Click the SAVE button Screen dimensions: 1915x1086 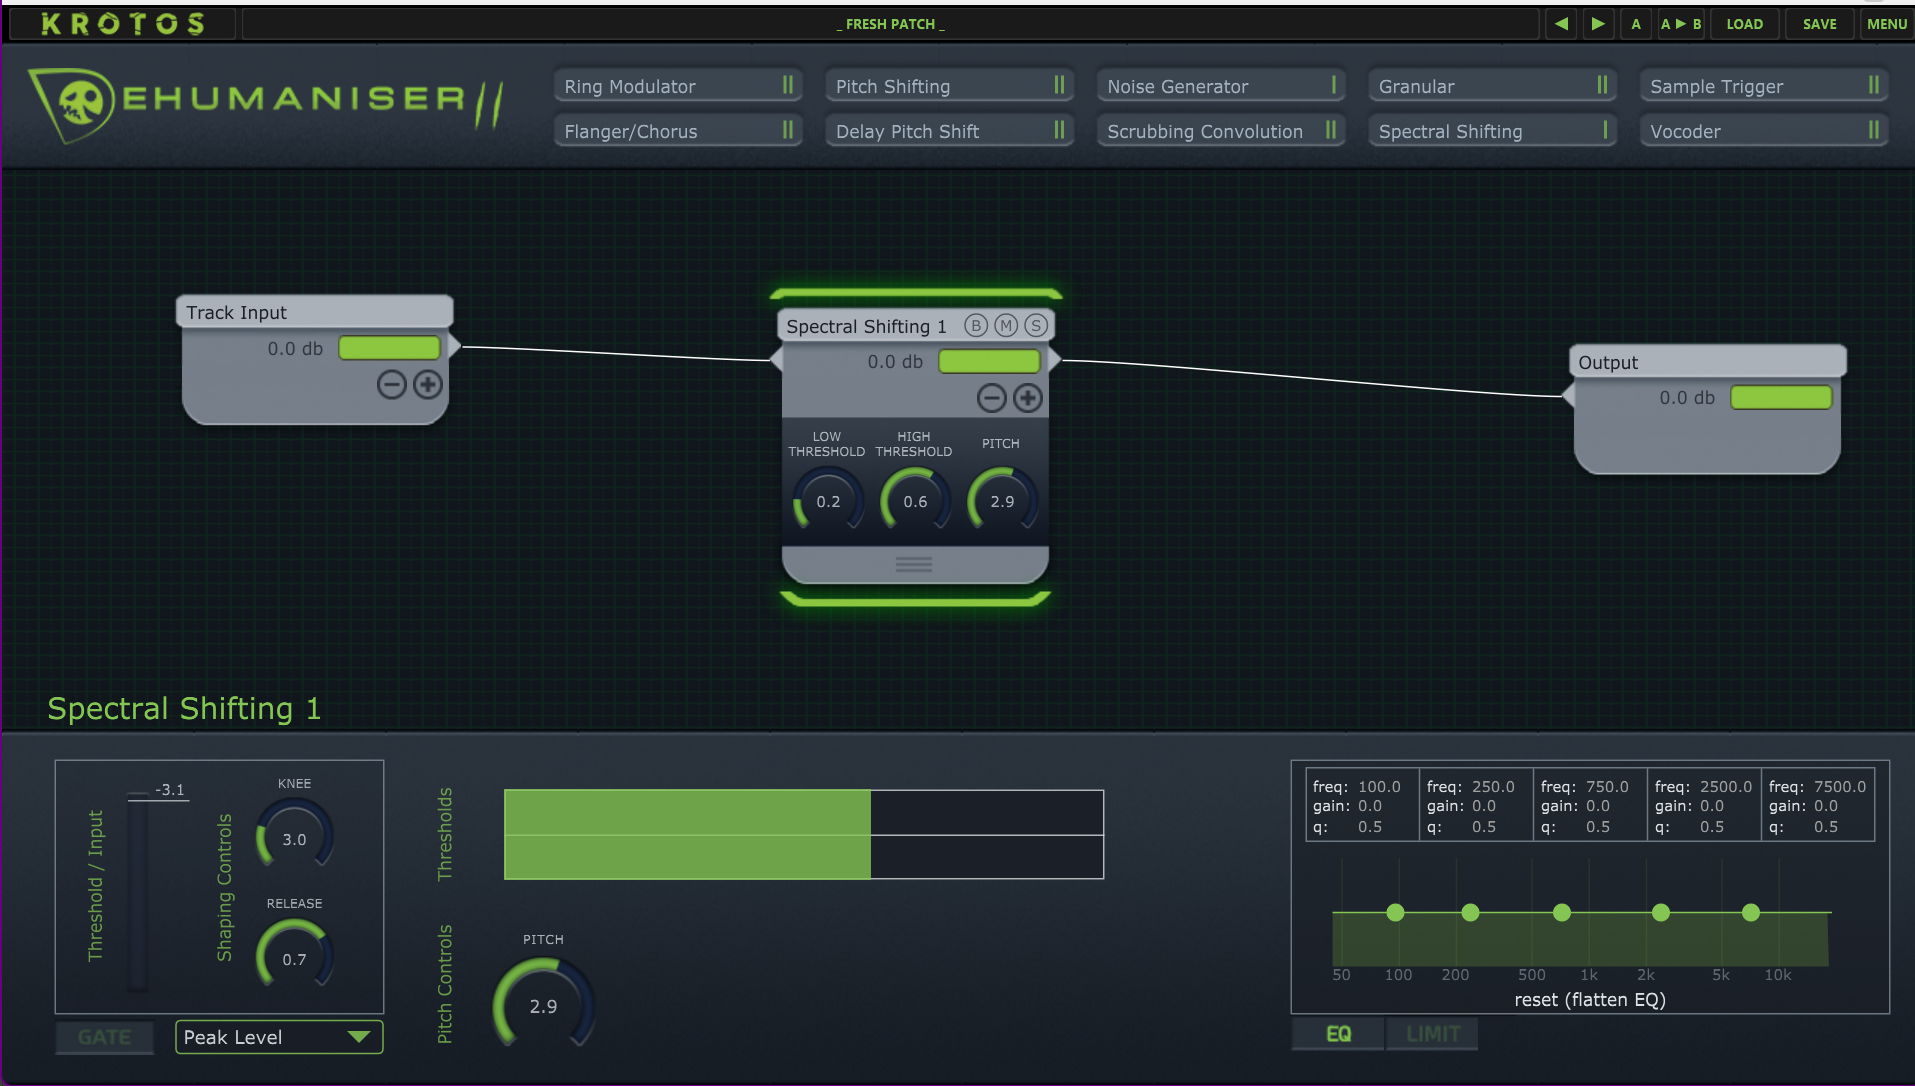1819,24
